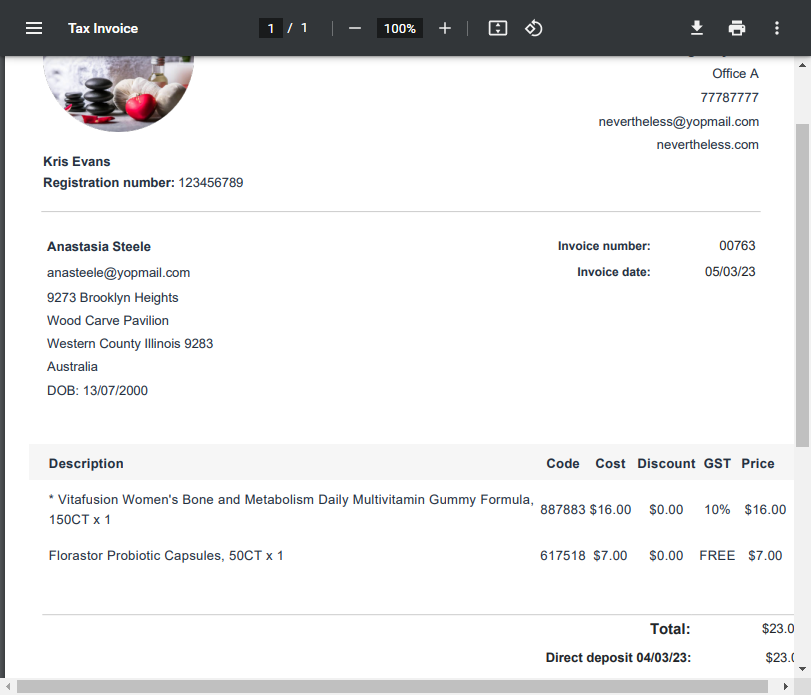
Task: Click the 100% zoom level field
Action: click(399, 28)
